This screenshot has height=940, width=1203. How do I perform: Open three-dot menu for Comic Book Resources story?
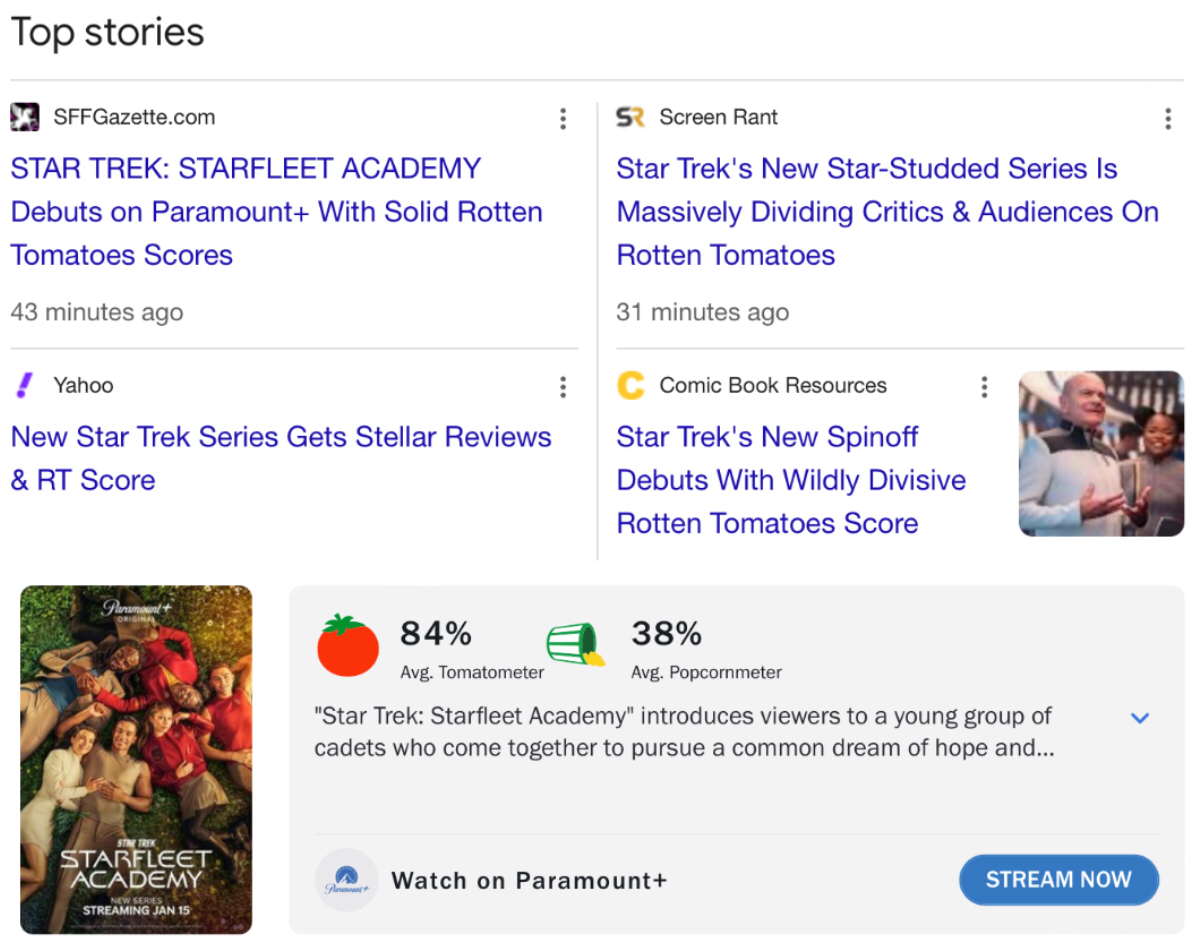984,387
